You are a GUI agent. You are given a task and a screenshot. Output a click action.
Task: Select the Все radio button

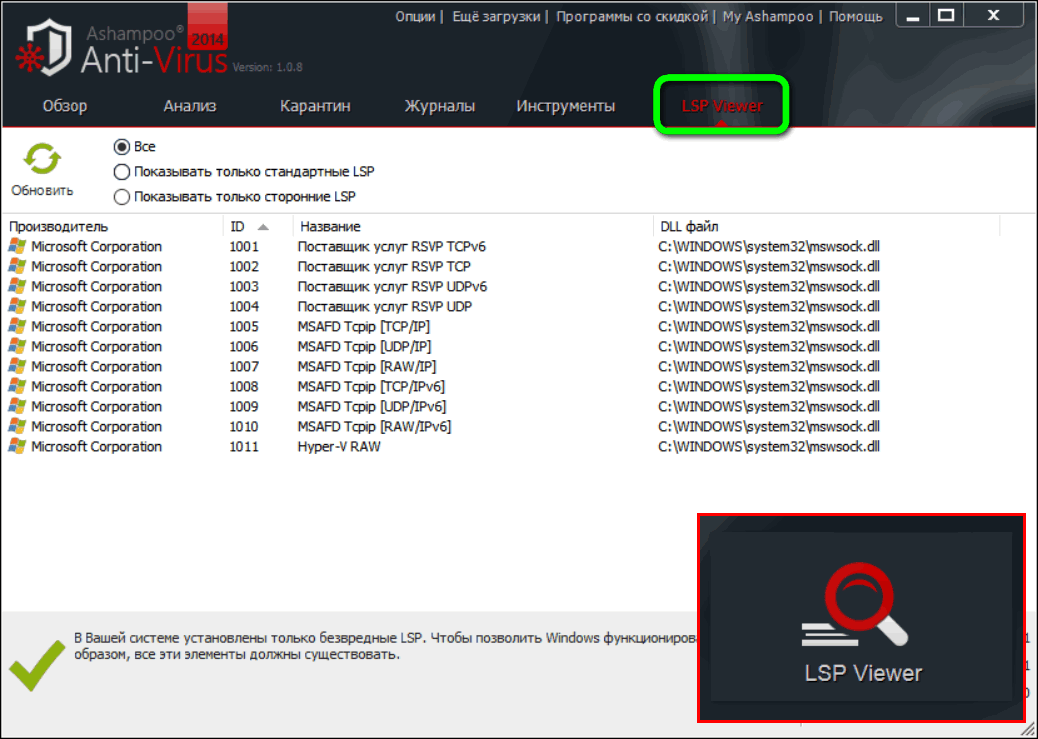click(x=122, y=146)
